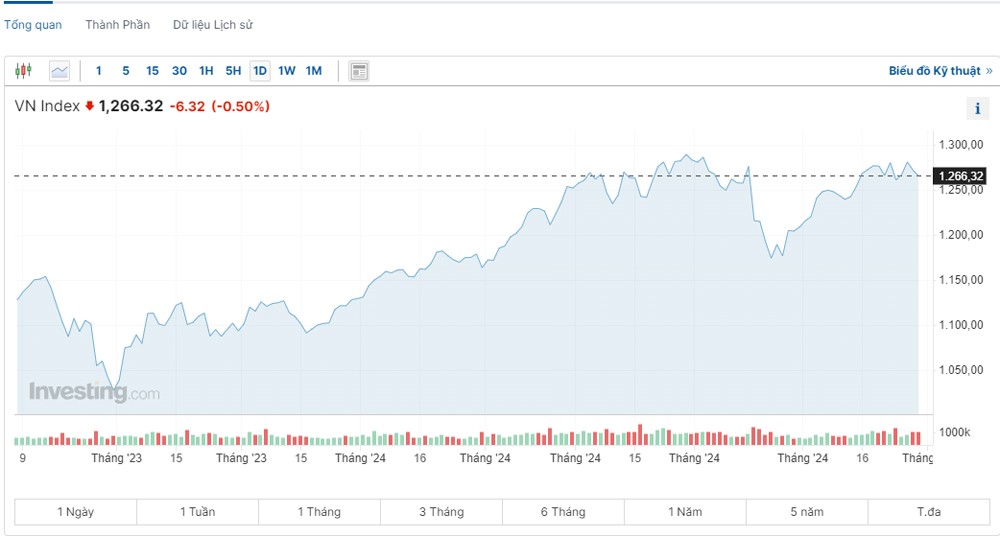Select the 1H interval
The image size is (1000, 536).
tap(206, 71)
